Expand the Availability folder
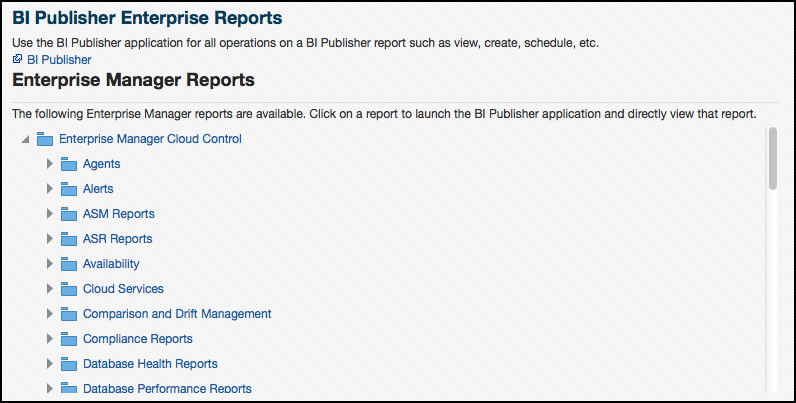The image size is (796, 403). [49, 263]
